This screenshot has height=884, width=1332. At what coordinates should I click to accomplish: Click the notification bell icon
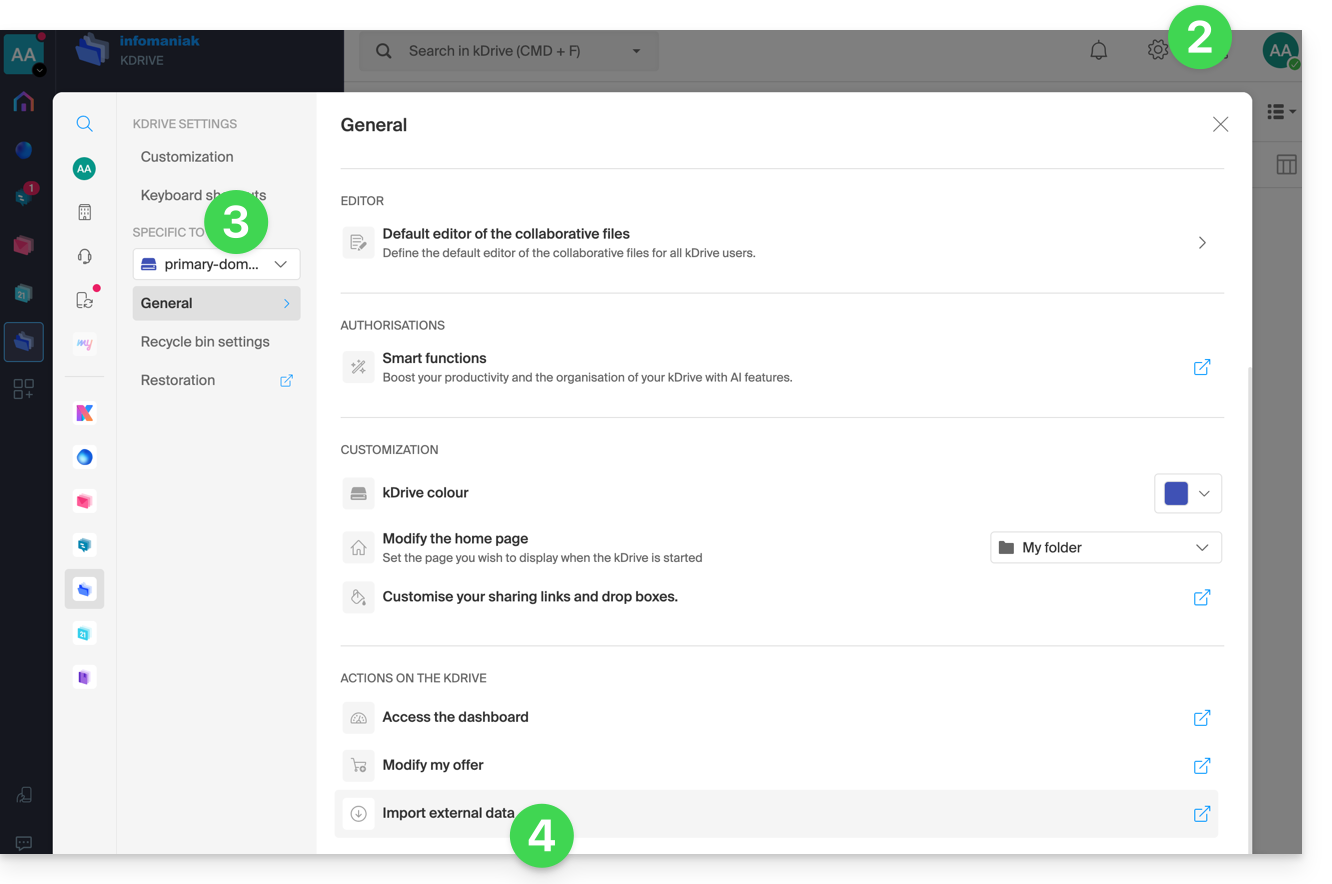pyautogui.click(x=1098, y=51)
